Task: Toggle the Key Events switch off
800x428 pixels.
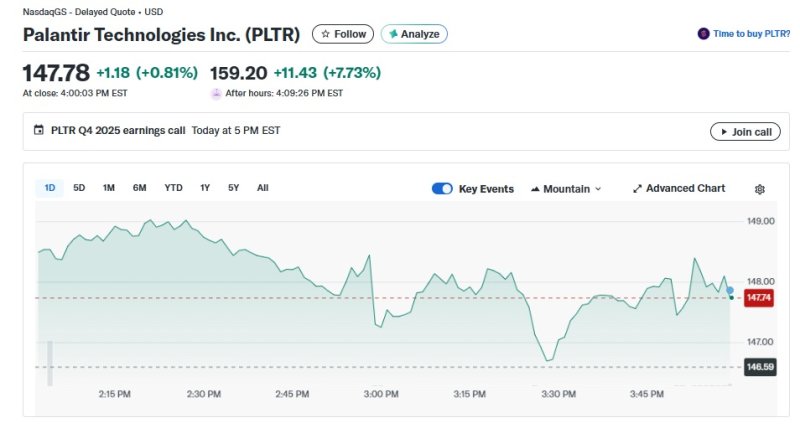Action: coord(442,189)
